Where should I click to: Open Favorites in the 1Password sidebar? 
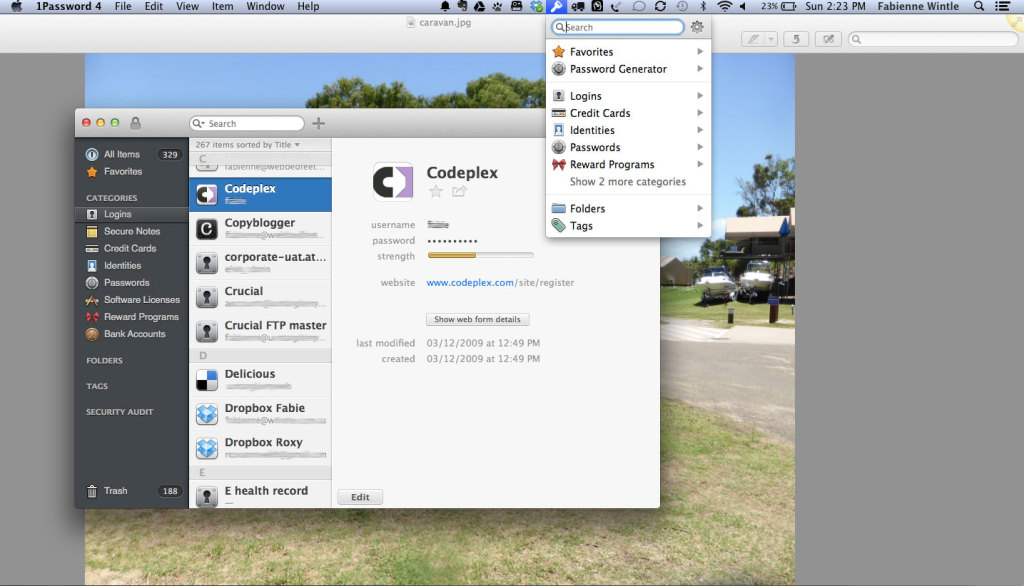coord(131,171)
